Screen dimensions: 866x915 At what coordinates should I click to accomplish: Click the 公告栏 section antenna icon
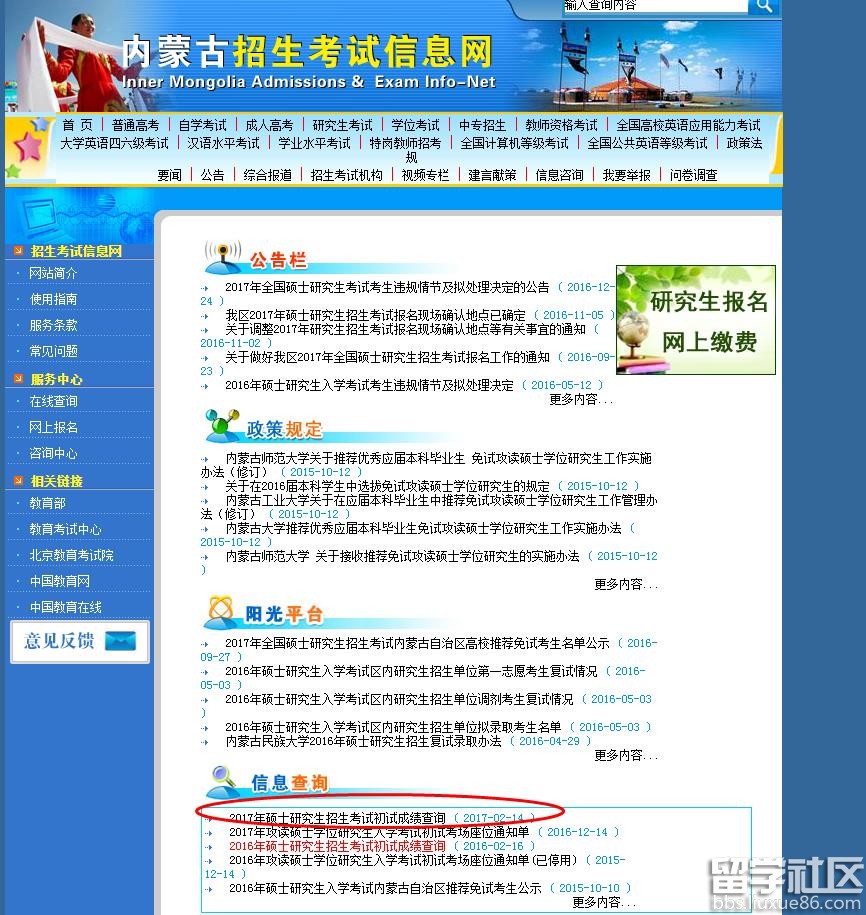pos(222,257)
